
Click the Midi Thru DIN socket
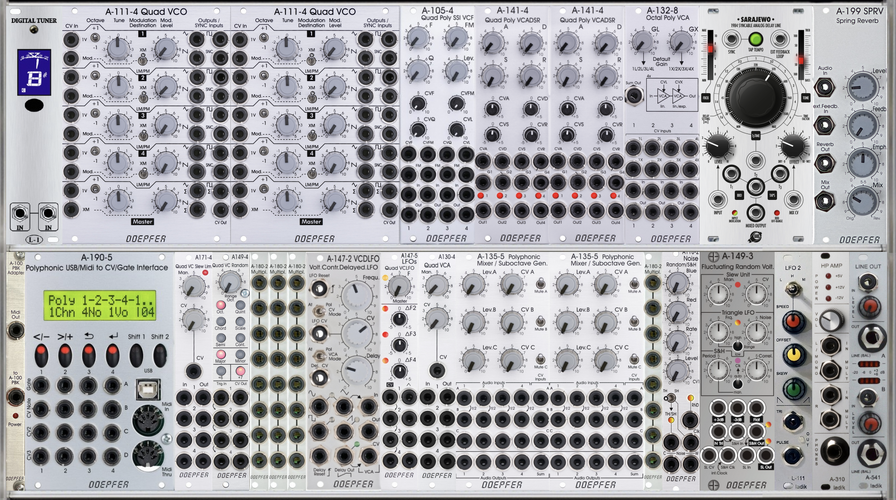click(x=147, y=455)
